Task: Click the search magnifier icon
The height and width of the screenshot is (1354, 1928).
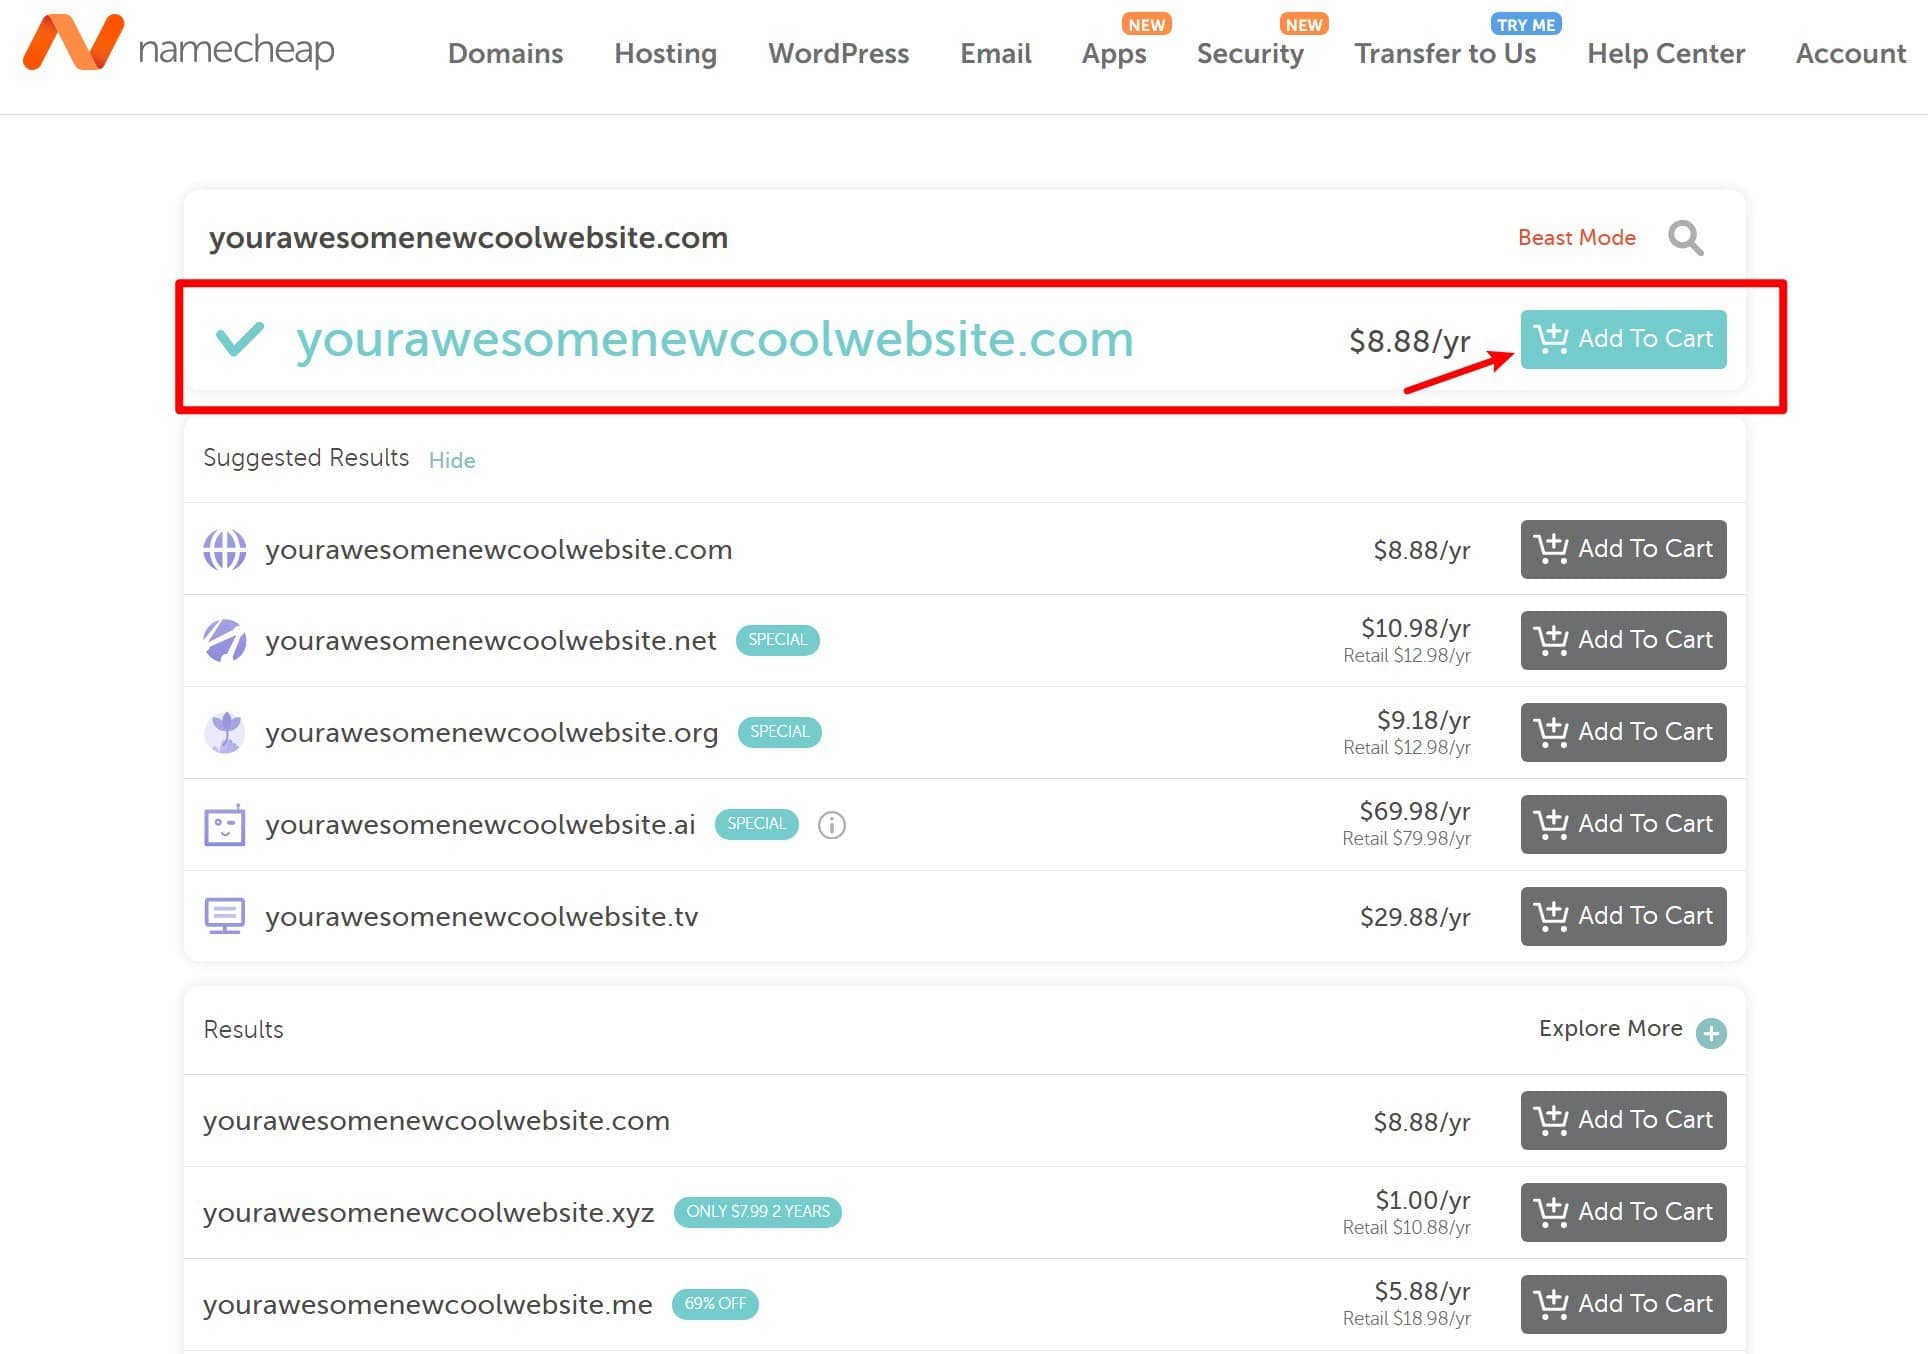Action: [1685, 238]
